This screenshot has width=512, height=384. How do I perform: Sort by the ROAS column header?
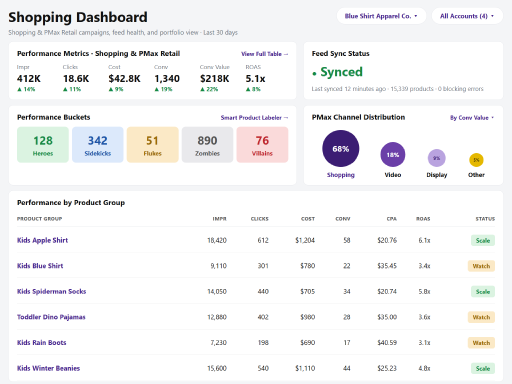pyautogui.click(x=423, y=219)
